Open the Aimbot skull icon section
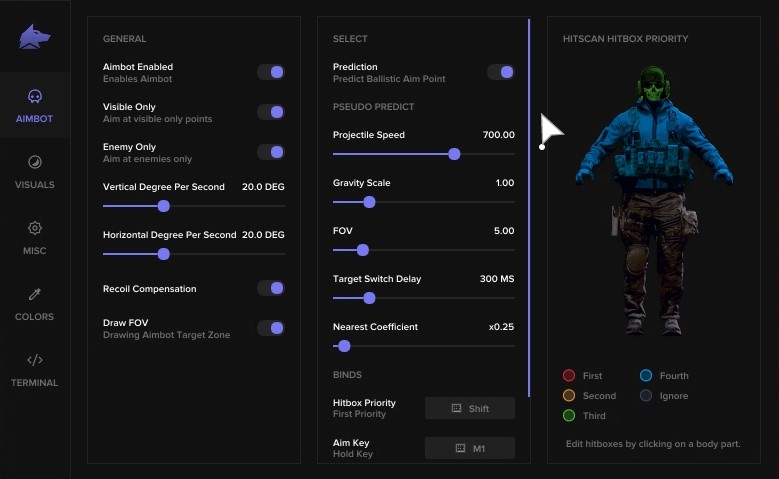This screenshot has height=479, width=779. pos(35,97)
